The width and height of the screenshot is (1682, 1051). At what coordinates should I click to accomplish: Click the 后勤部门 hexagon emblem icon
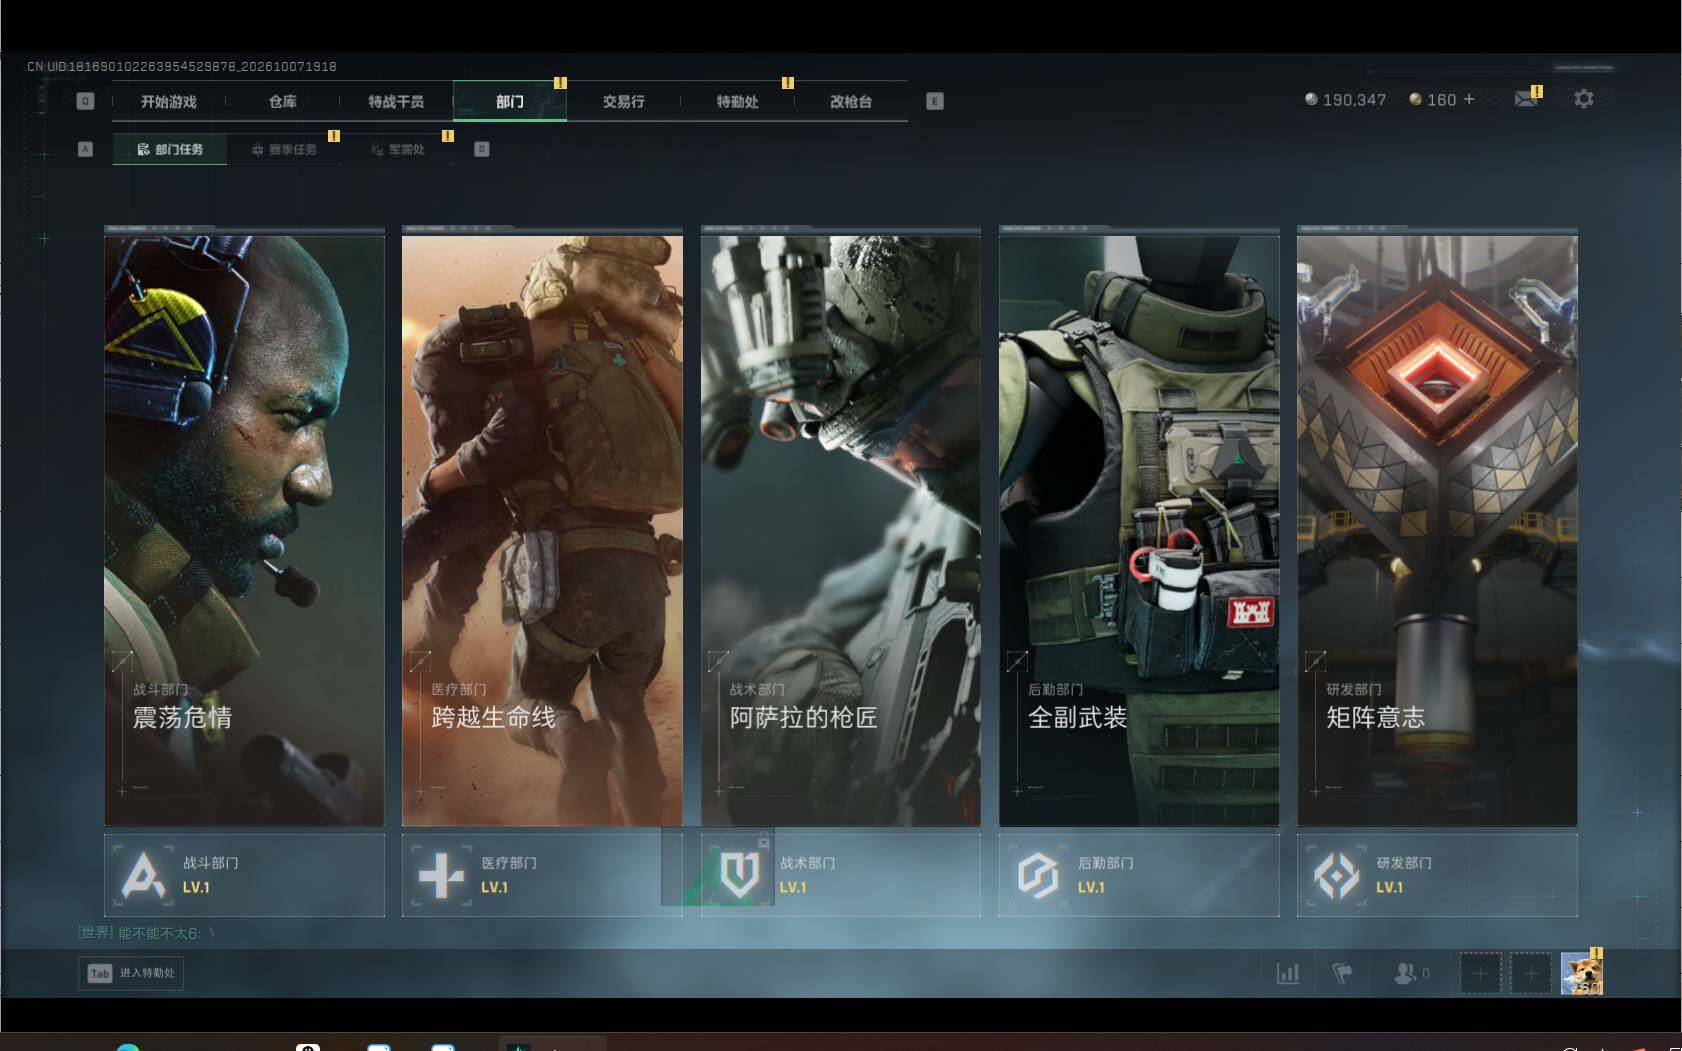pyautogui.click(x=1038, y=876)
